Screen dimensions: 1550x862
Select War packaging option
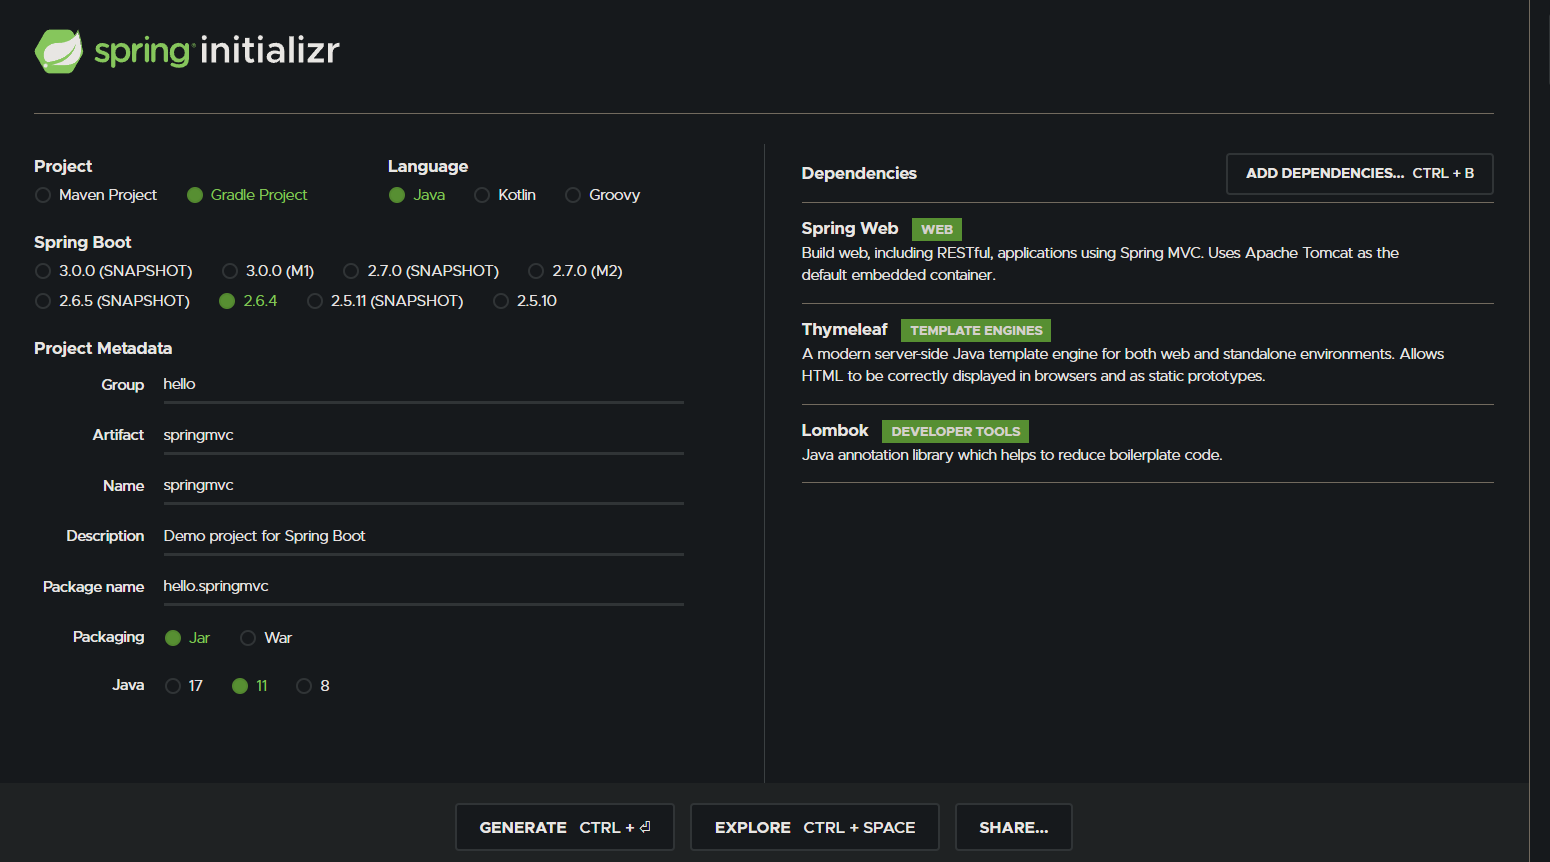click(266, 638)
